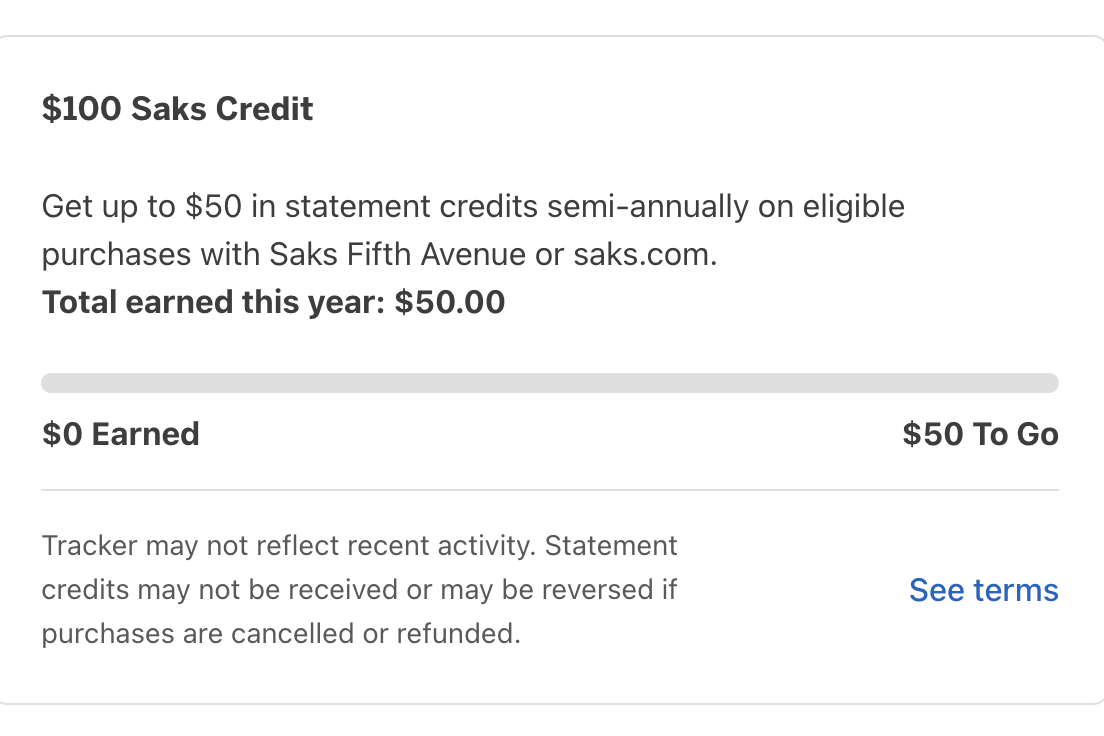Click the saks.com mention in the description
This screenshot has height=736, width=1104.
pyautogui.click(x=646, y=253)
